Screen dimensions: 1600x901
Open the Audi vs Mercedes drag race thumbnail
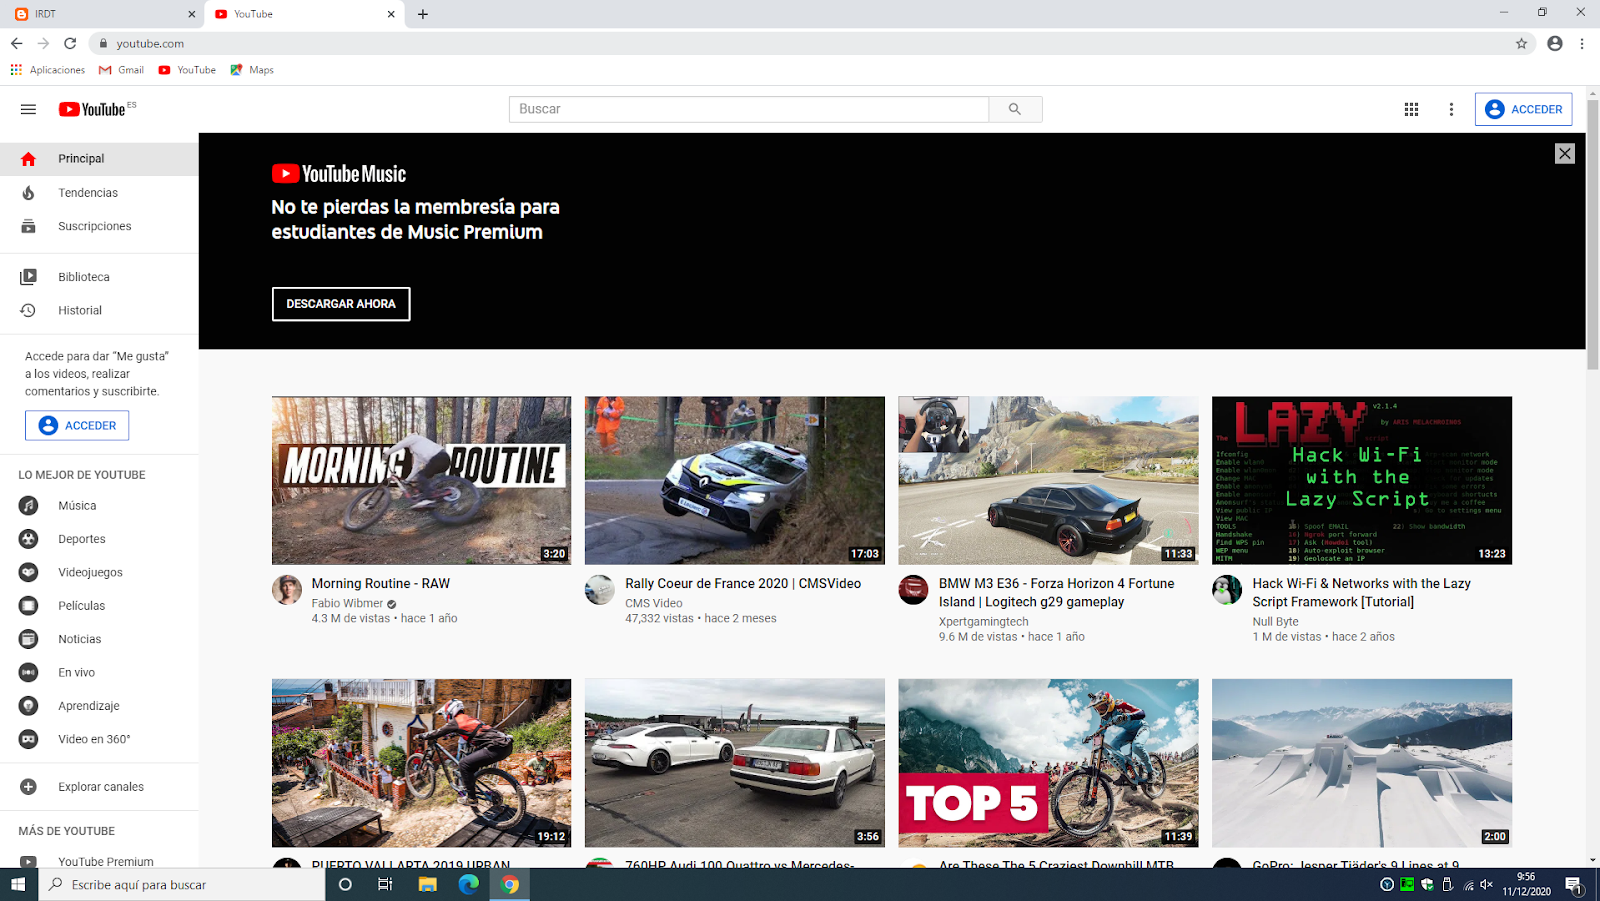[735, 763]
